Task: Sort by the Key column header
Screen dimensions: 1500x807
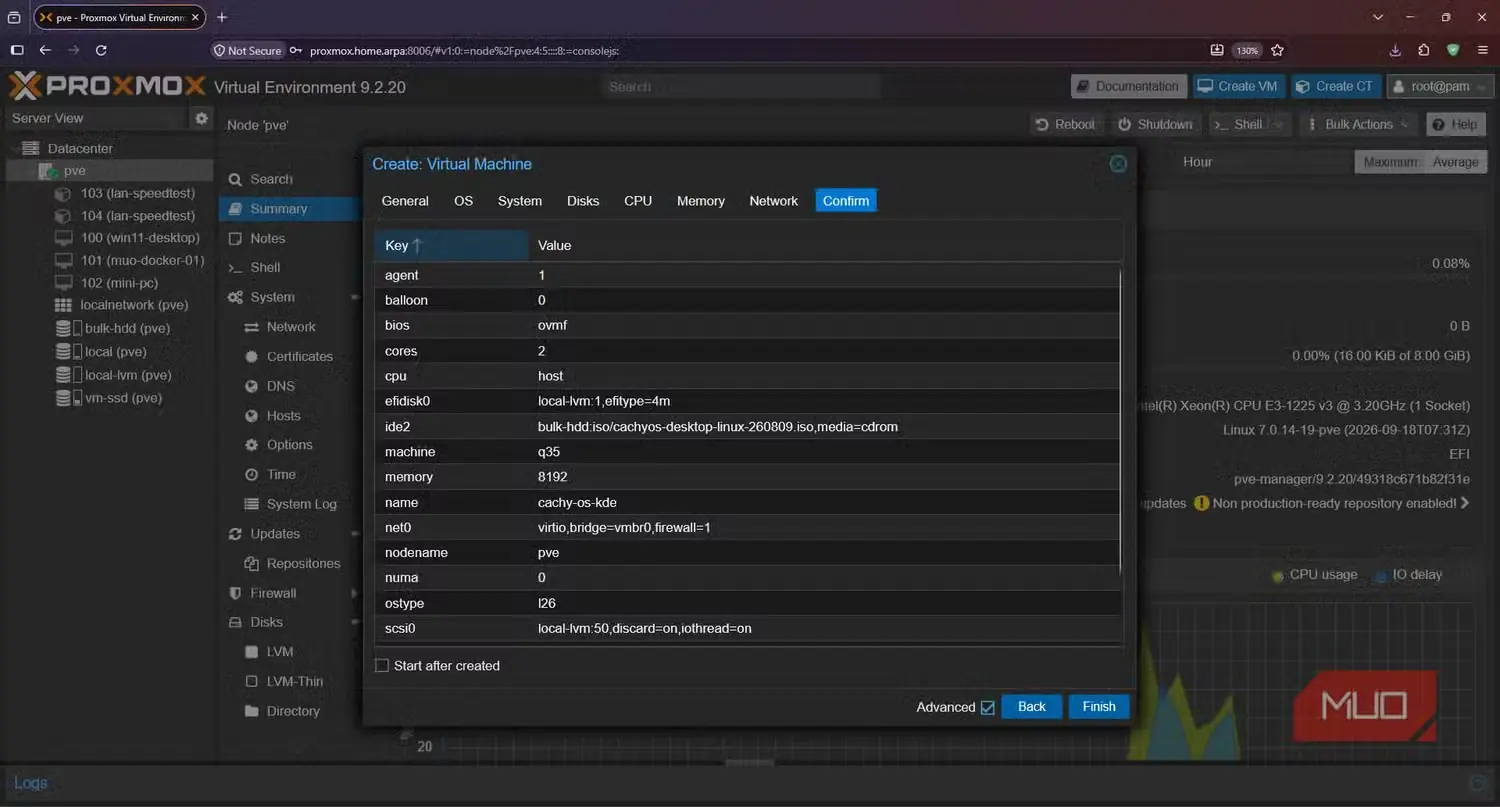Action: click(451, 245)
